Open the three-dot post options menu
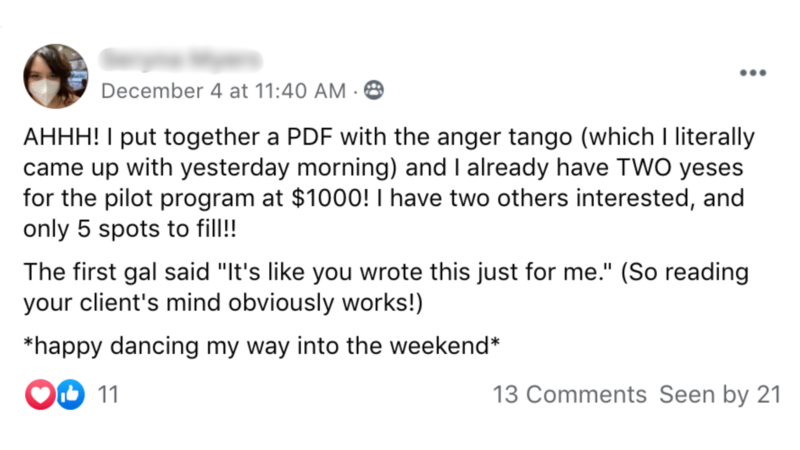The width and height of the screenshot is (800, 450). click(752, 73)
